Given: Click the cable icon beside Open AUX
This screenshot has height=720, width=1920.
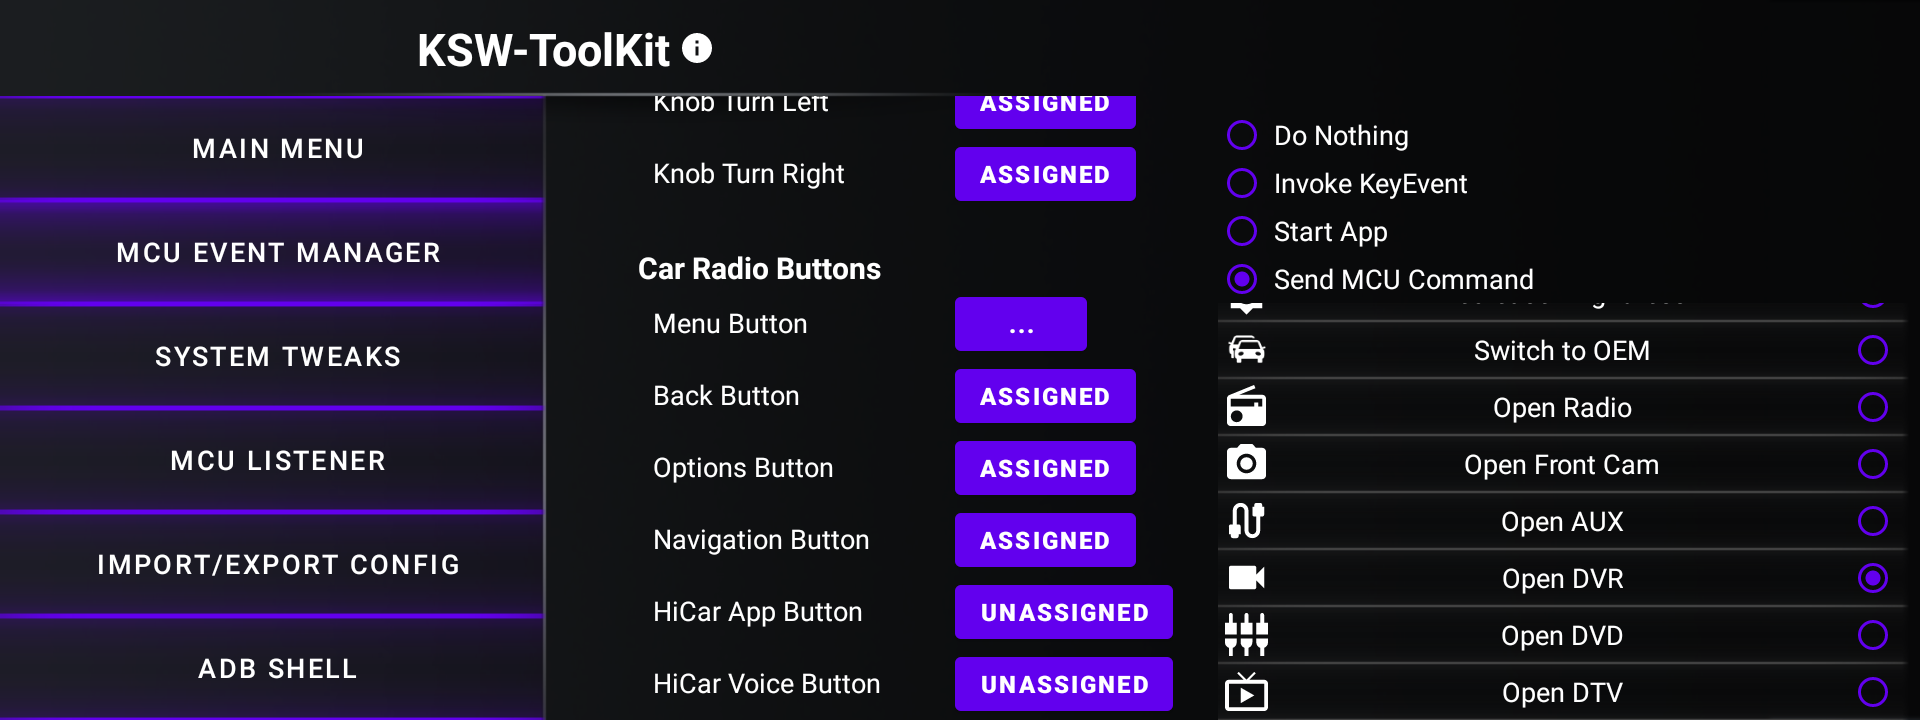Looking at the screenshot, I should [x=1246, y=520].
